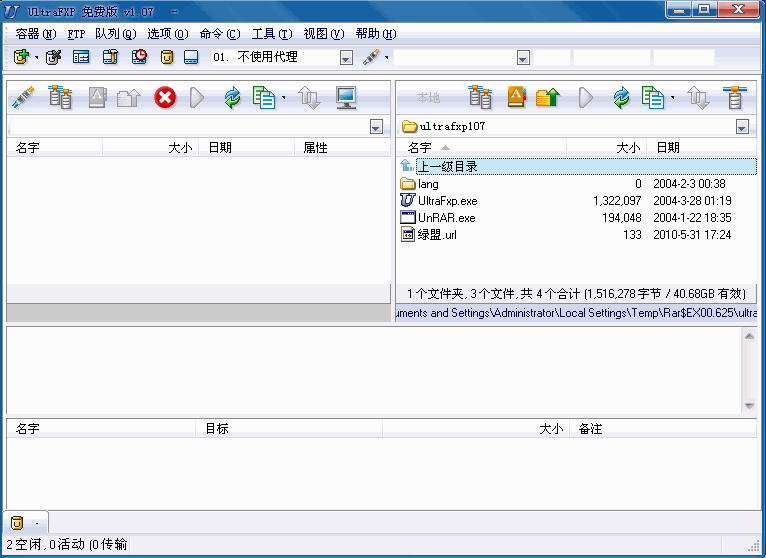
Task: Click the log panel scroll up arrow
Action: click(749, 336)
